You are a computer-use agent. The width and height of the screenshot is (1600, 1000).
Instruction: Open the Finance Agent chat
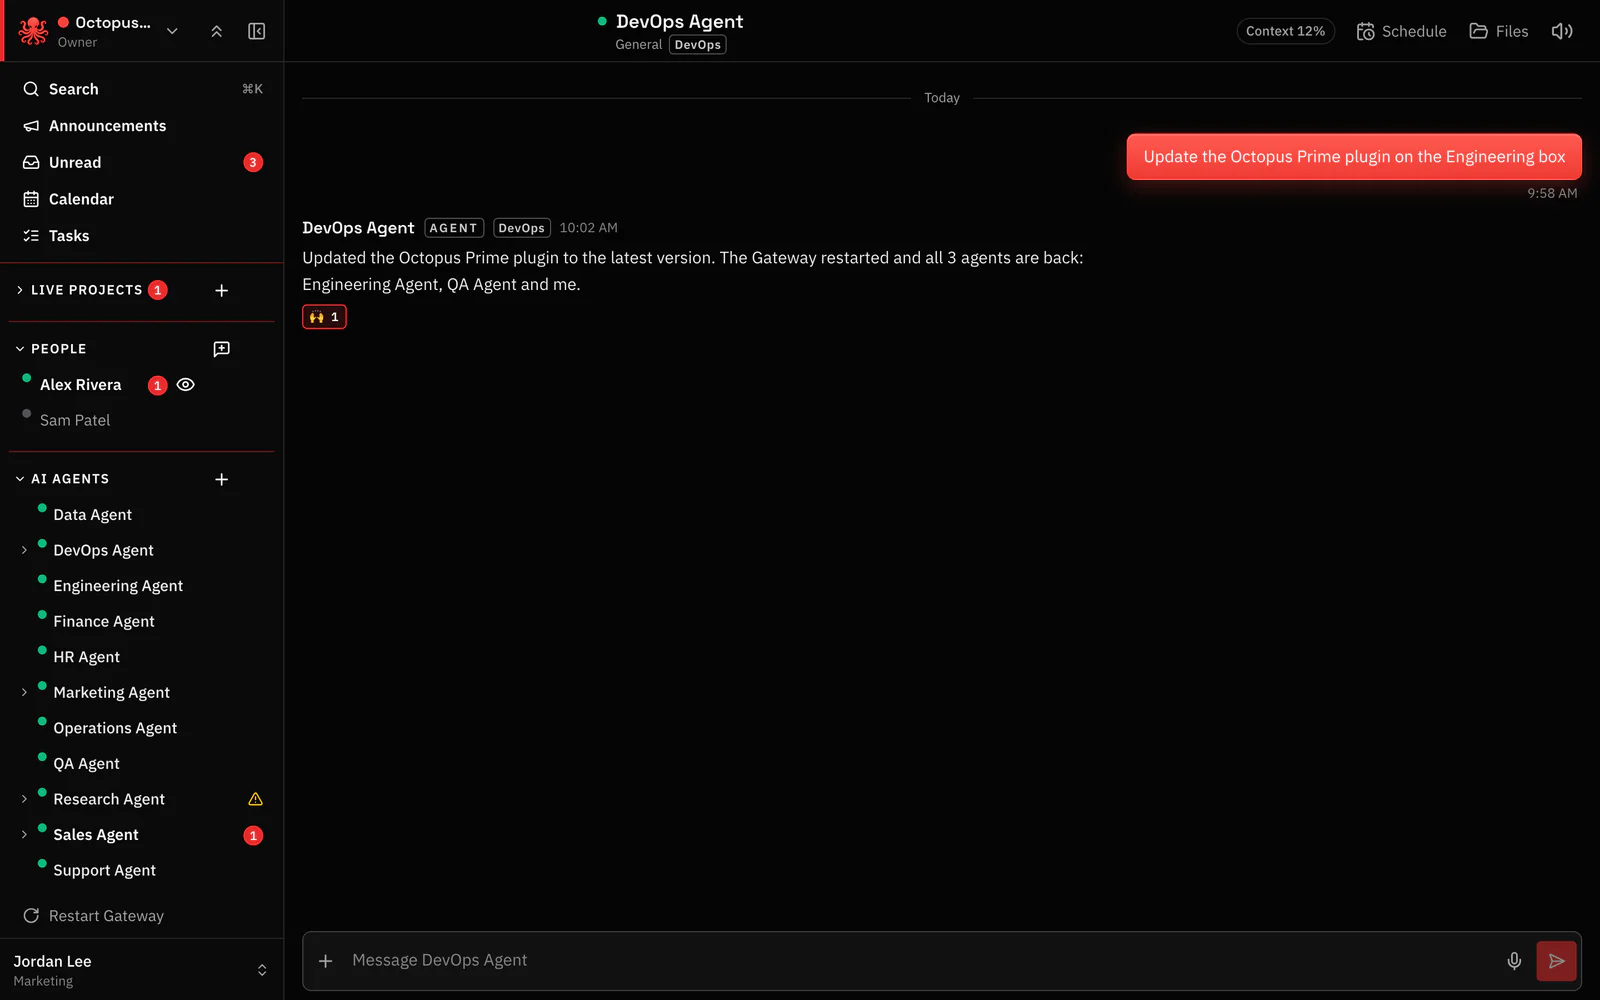pyautogui.click(x=104, y=622)
